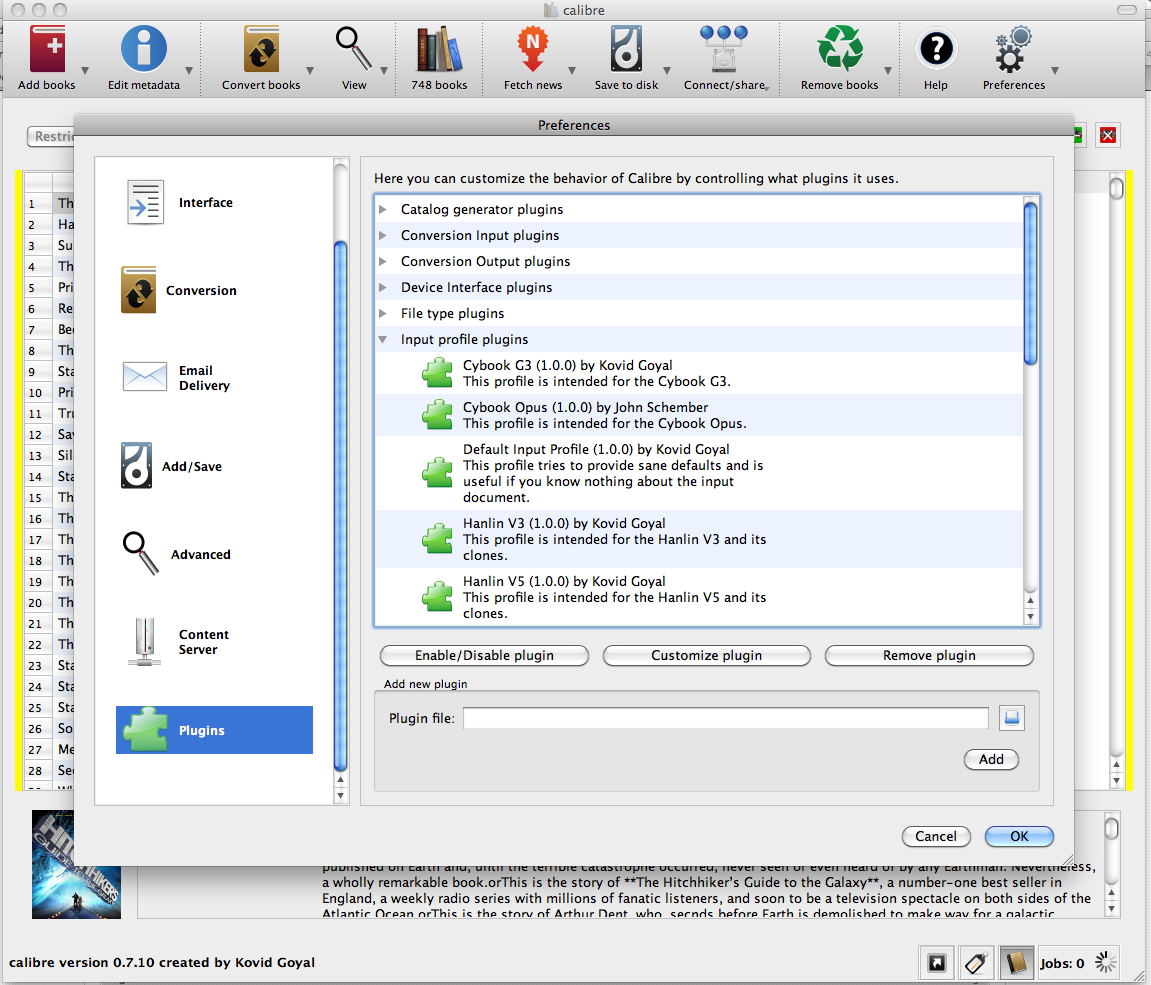The height and width of the screenshot is (985, 1151).
Task: Open the Convert books dropdown arrow
Action: point(310,70)
